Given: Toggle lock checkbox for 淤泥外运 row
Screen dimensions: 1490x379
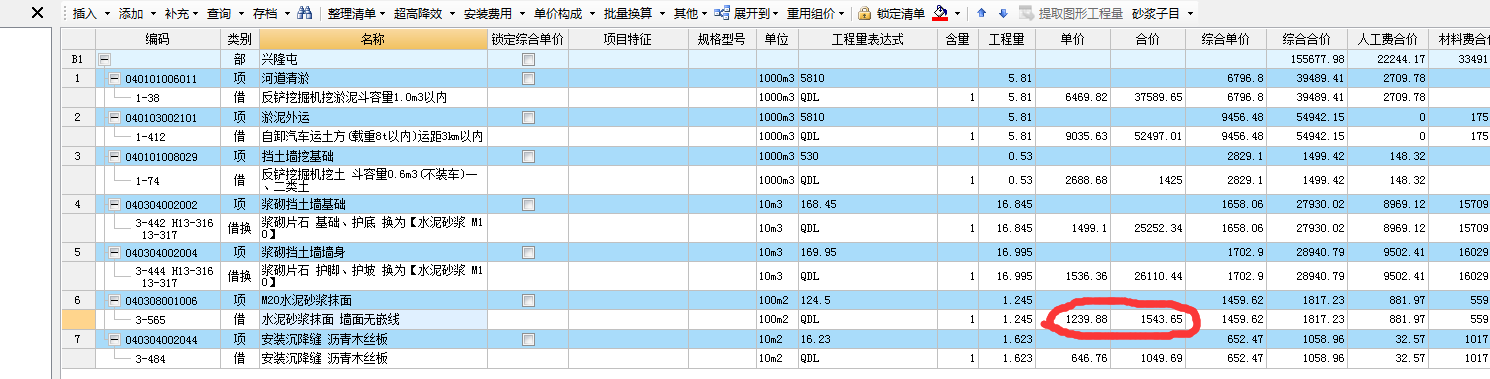Looking at the screenshot, I should pyautogui.click(x=528, y=117).
